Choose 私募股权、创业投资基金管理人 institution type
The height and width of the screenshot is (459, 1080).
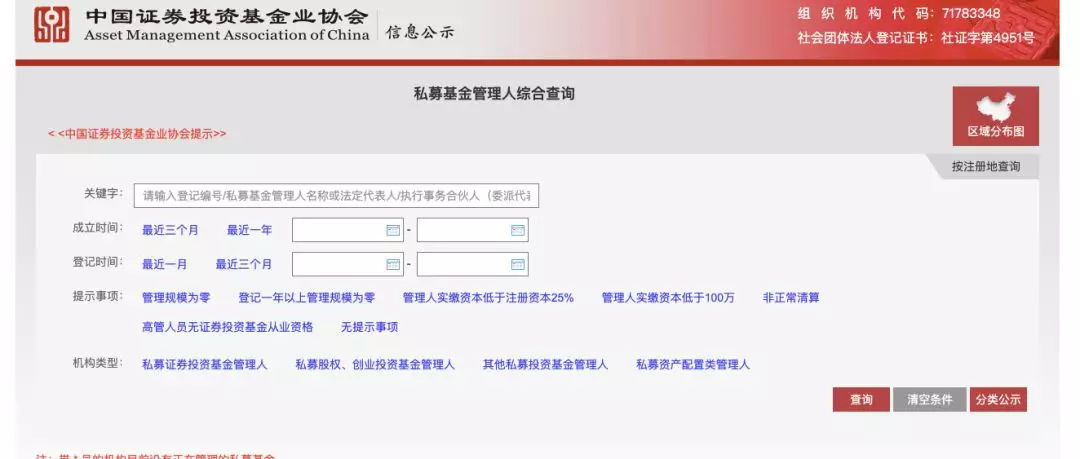point(375,365)
